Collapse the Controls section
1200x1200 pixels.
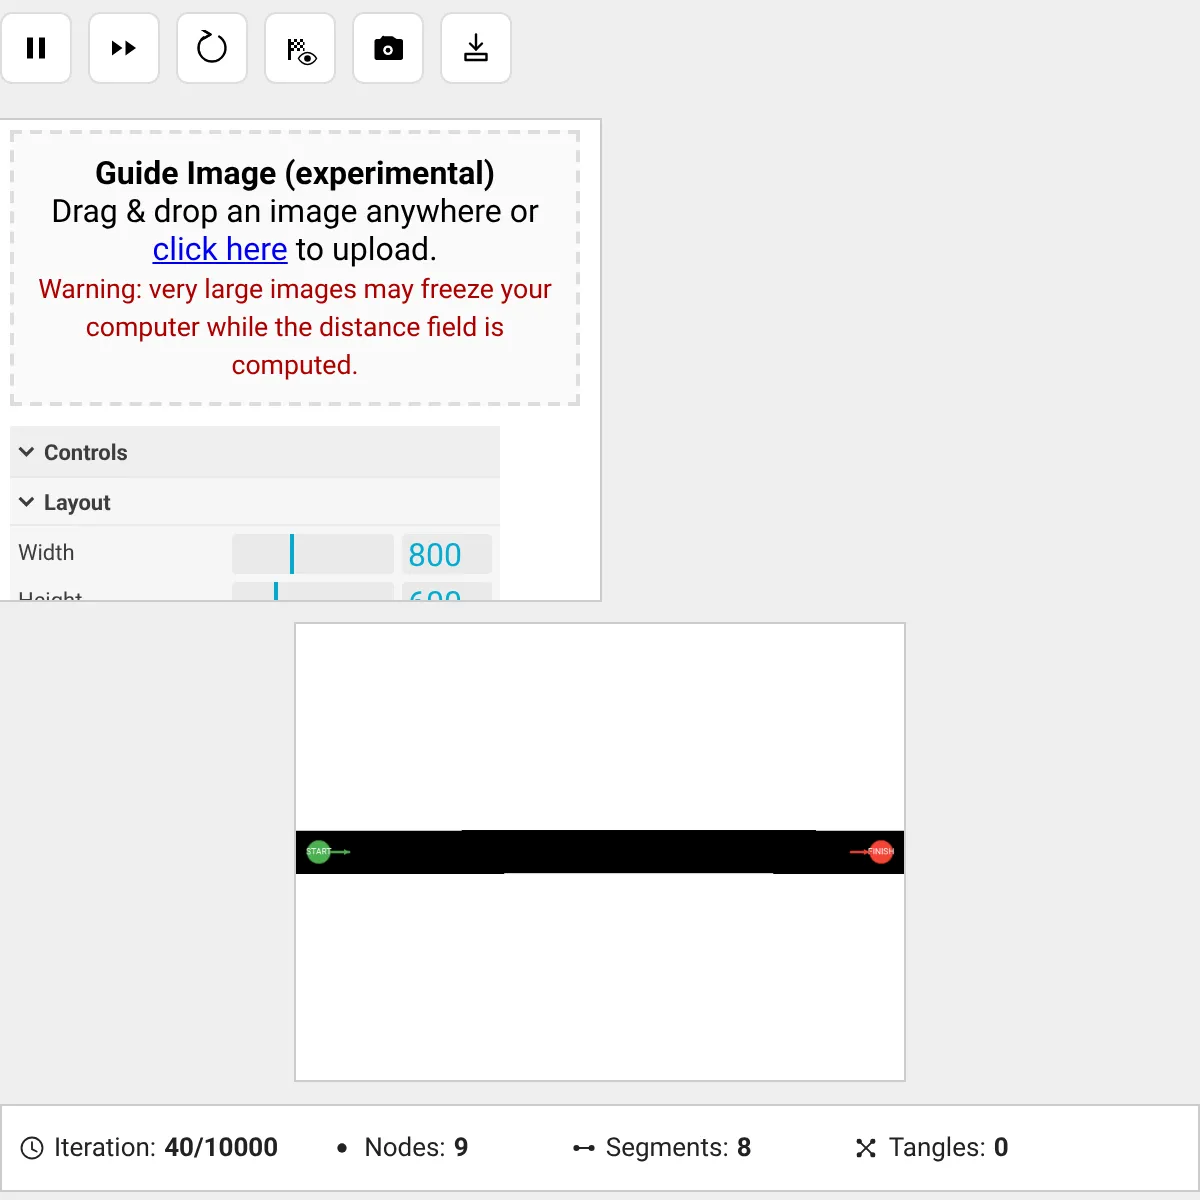[27, 452]
